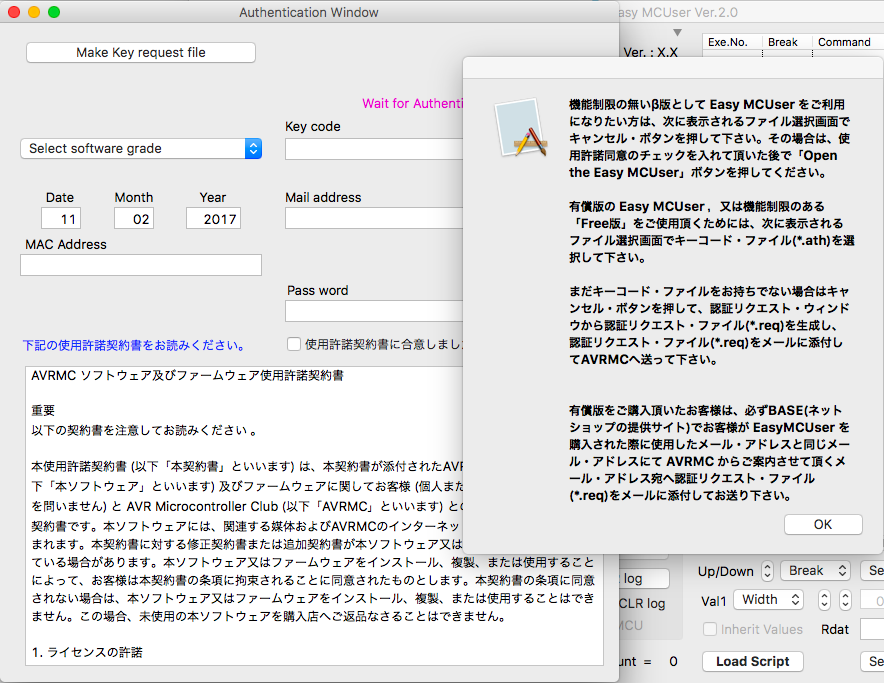Click Exe.No. column header in Easy MCUser

(x=728, y=42)
